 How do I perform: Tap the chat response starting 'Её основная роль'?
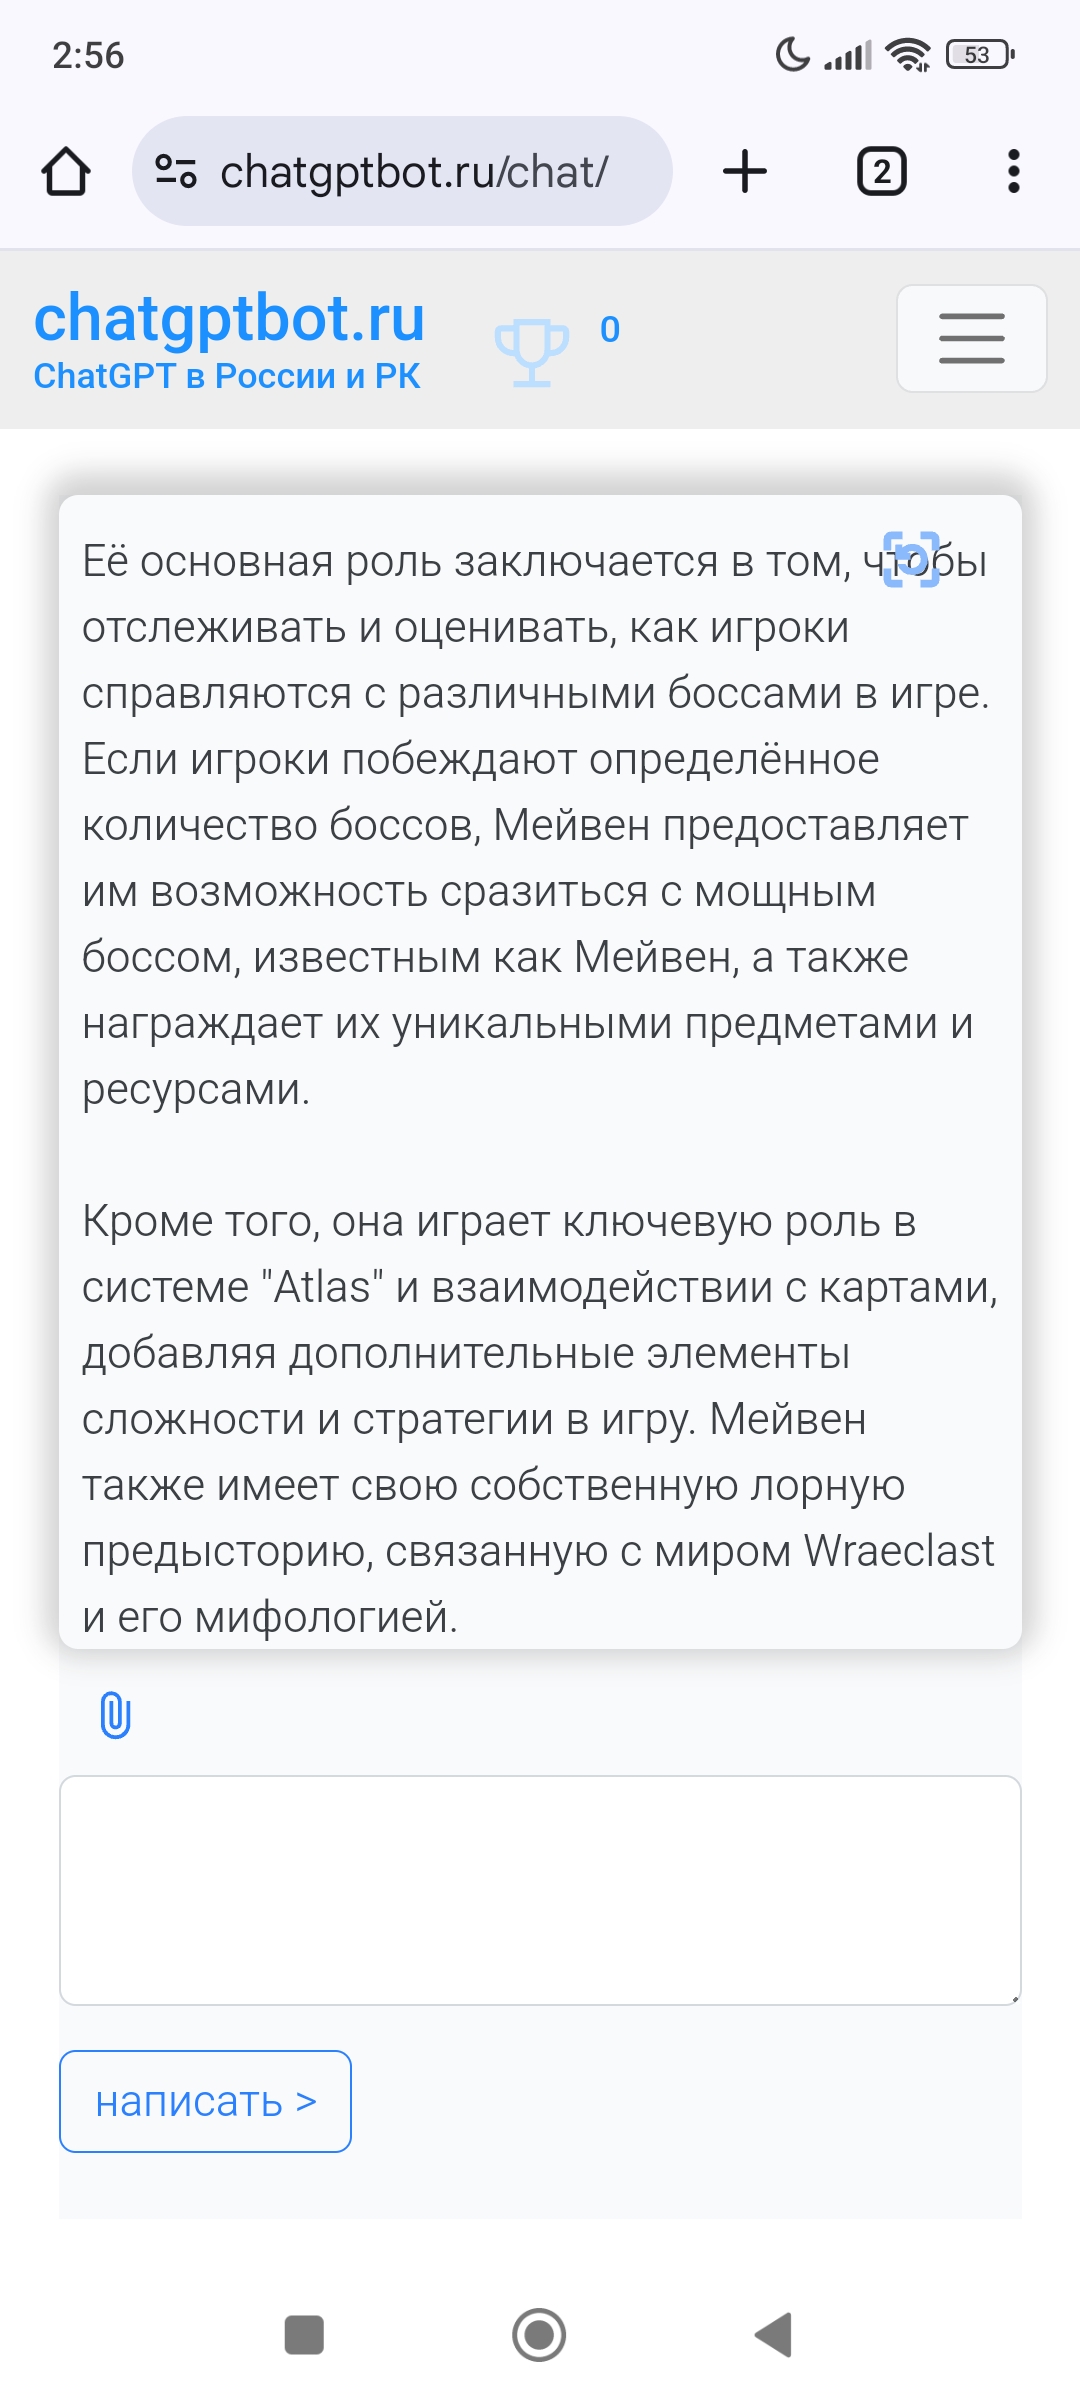point(540,1072)
